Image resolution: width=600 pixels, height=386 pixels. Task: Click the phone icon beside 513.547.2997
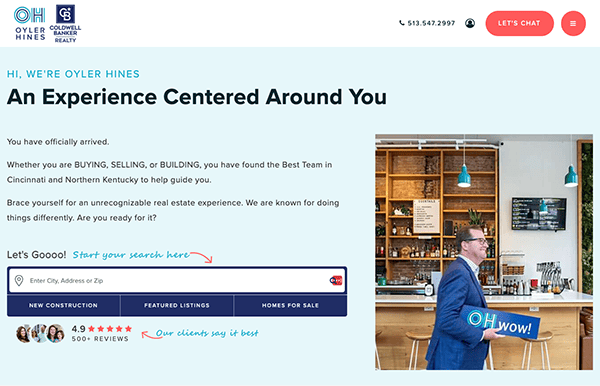pyautogui.click(x=401, y=23)
